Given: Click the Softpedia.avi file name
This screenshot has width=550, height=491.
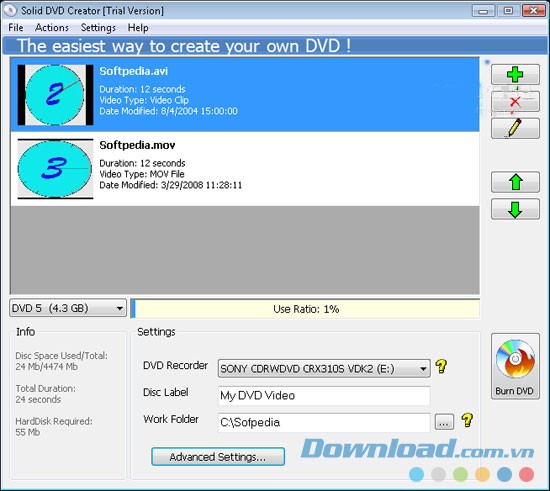Looking at the screenshot, I should point(134,71).
